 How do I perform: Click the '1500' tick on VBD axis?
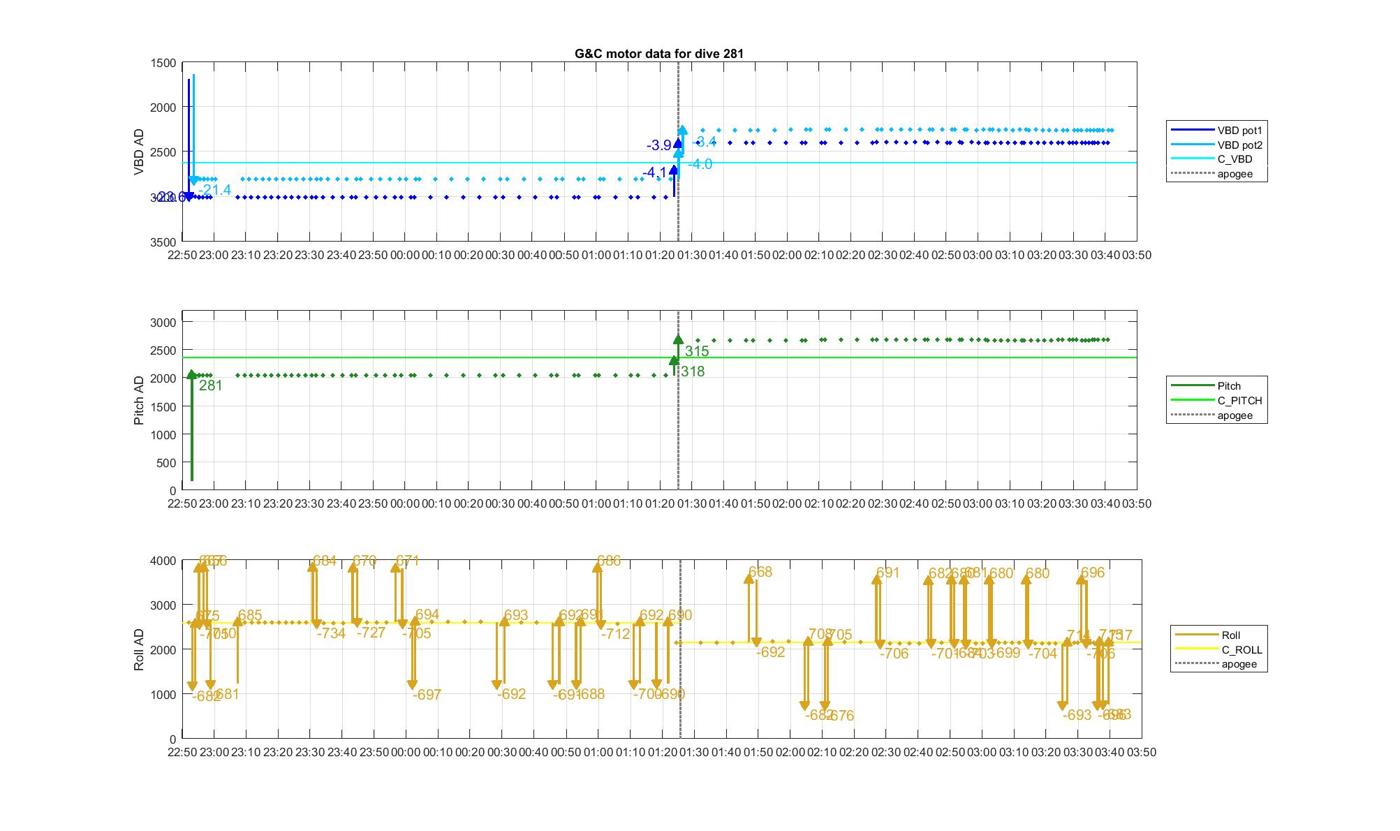pyautogui.click(x=164, y=63)
